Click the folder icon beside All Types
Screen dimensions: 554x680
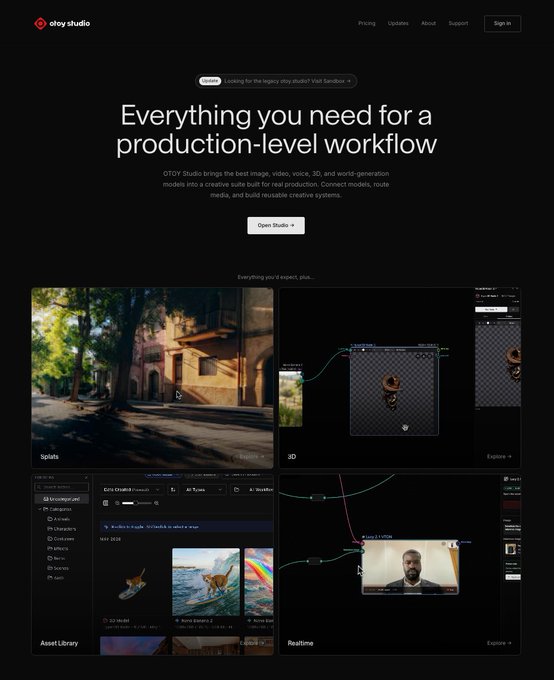pos(236,490)
